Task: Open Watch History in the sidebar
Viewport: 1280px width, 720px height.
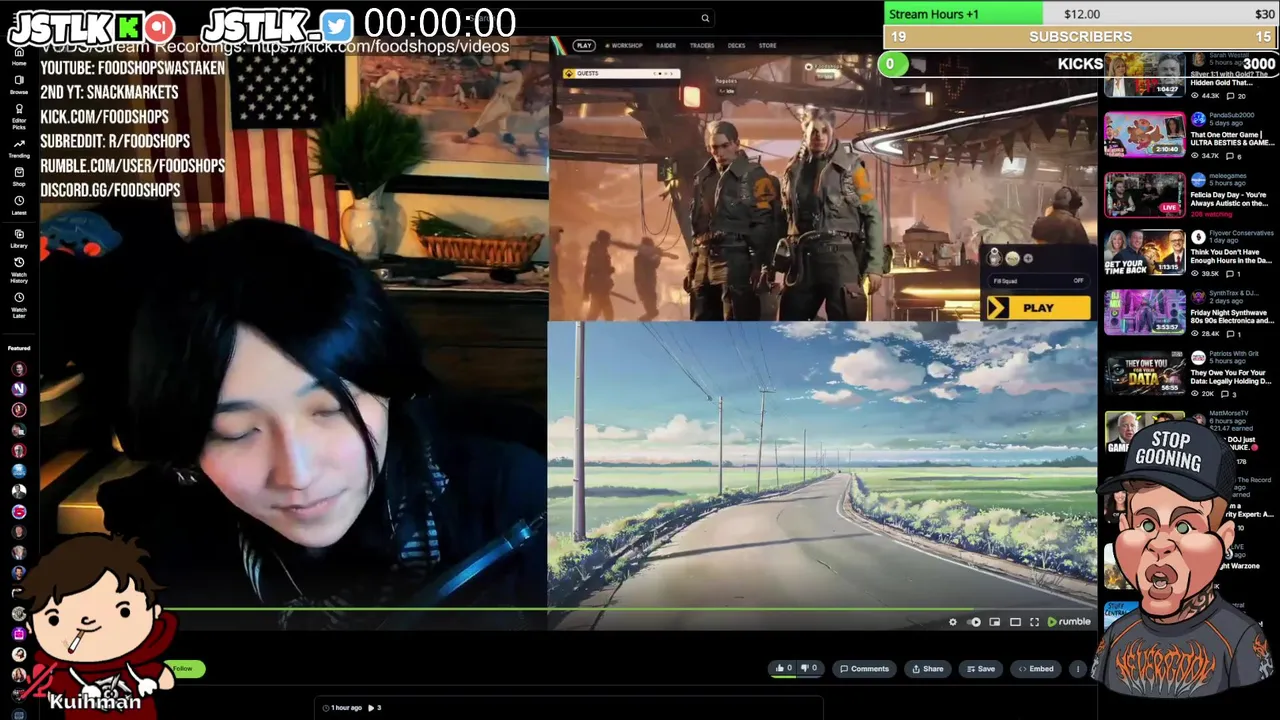Action: click(19, 270)
